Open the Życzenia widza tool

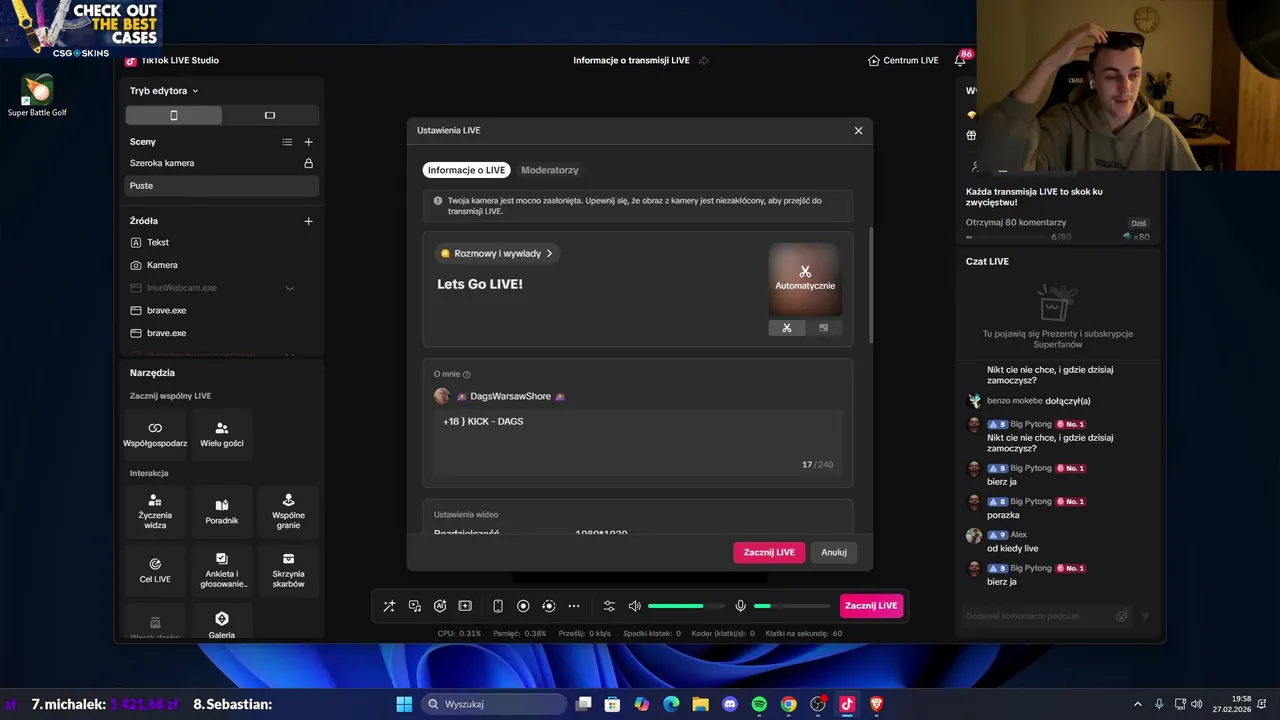[x=155, y=511]
